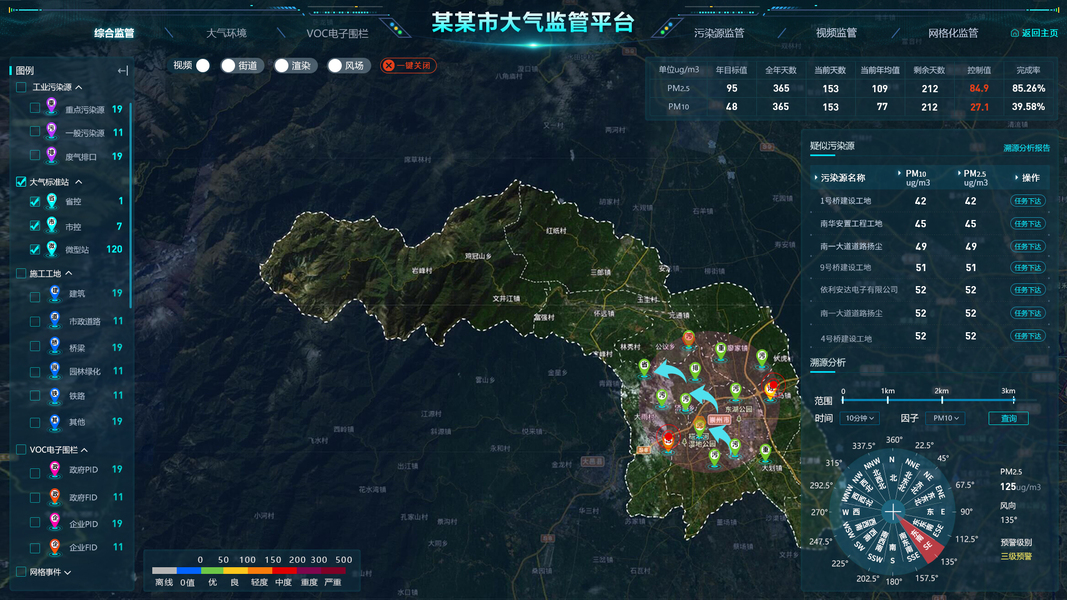Switch to 综合监管 tab
Screen dimensions: 1067x600
tap(114, 33)
